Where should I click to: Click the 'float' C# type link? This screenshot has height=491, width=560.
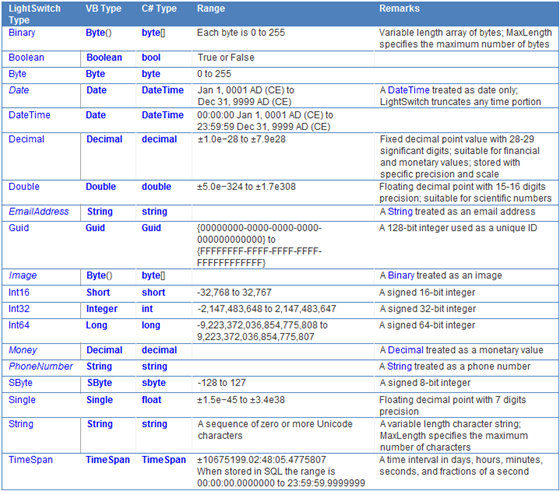click(x=151, y=400)
